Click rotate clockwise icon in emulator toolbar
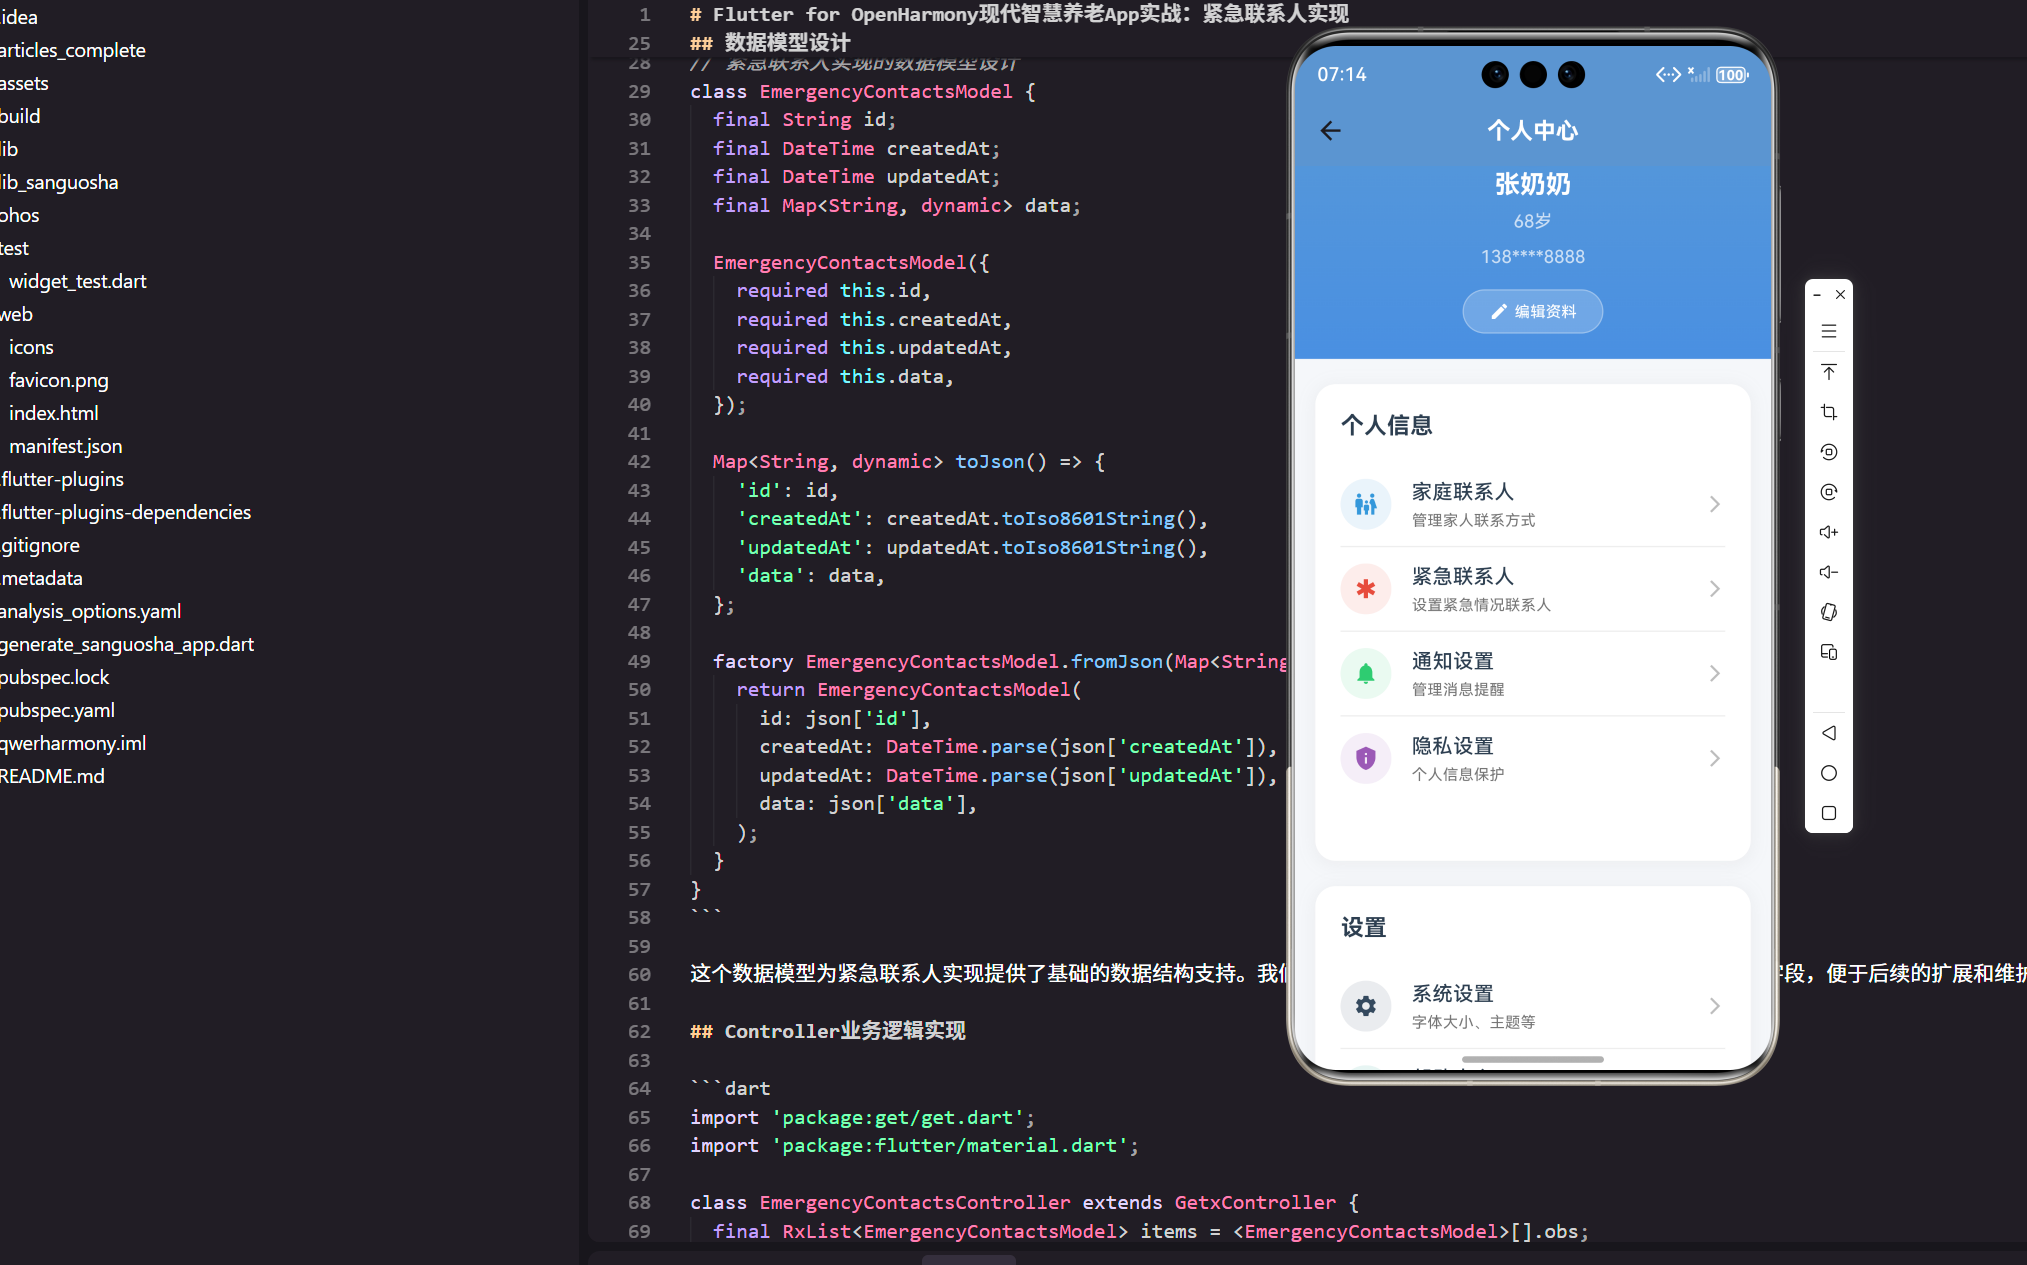 [1829, 492]
